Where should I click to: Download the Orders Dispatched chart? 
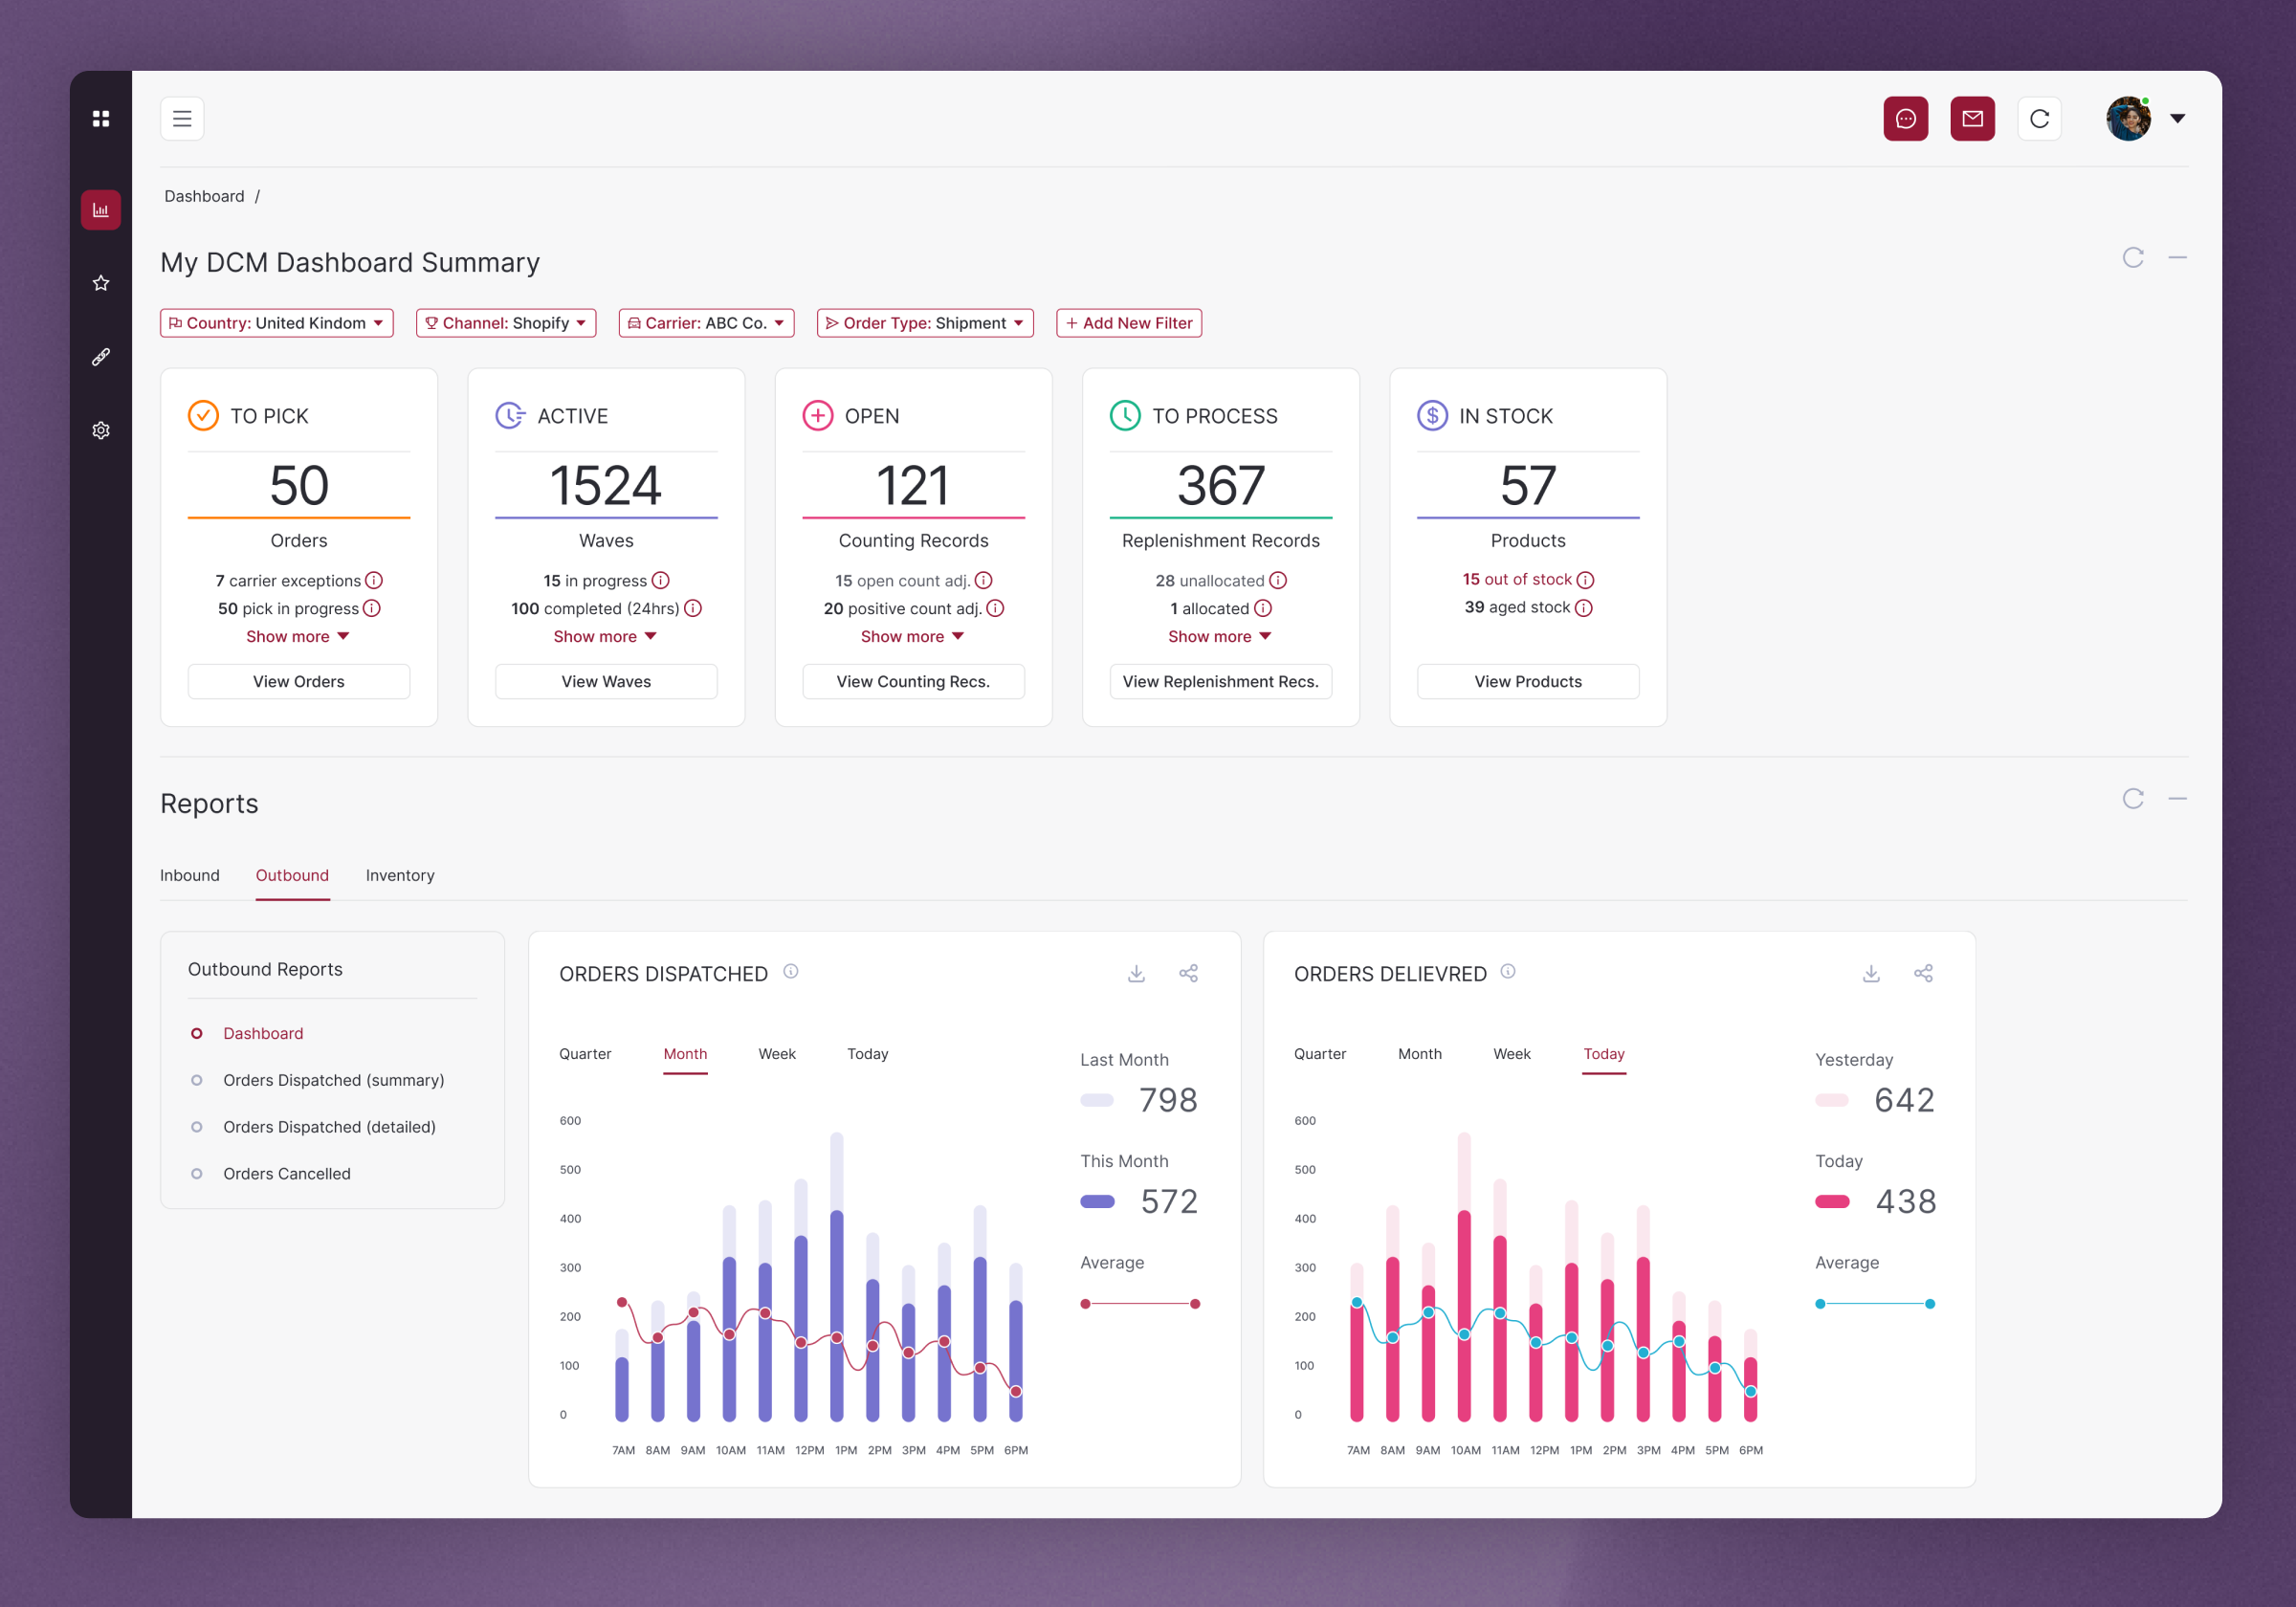(x=1136, y=973)
